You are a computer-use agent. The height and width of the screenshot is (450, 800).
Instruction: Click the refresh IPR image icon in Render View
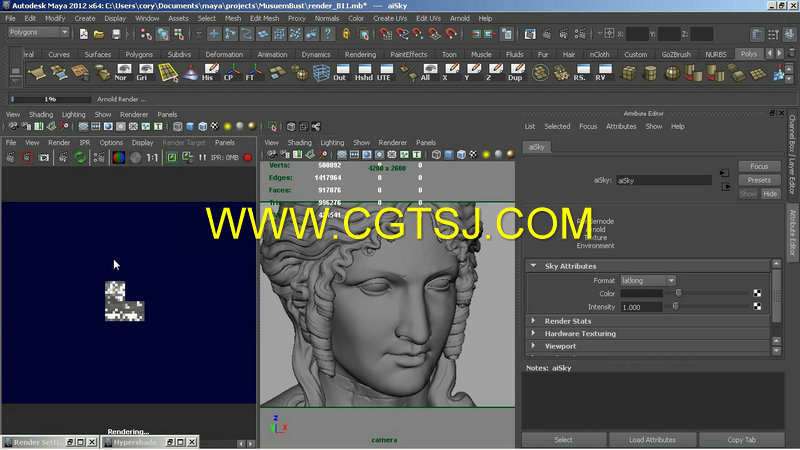(x=80, y=158)
